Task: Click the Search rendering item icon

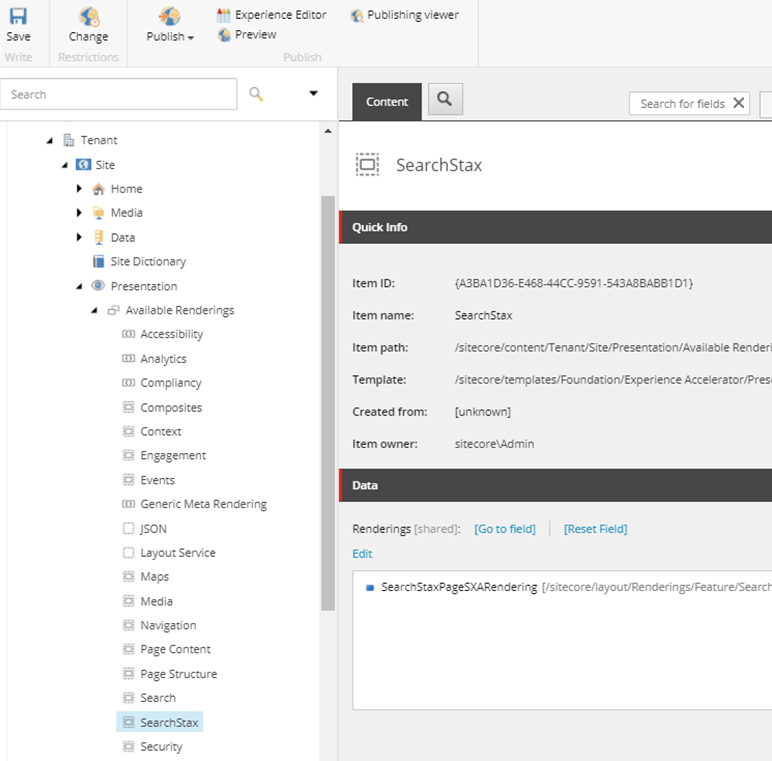Action: (x=129, y=698)
